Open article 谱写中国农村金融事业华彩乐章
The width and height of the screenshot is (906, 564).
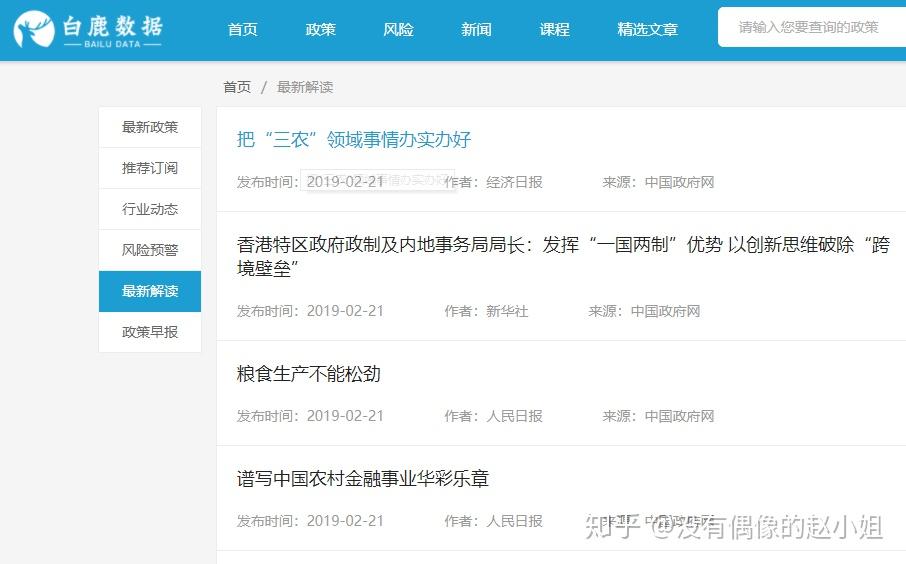[363, 478]
